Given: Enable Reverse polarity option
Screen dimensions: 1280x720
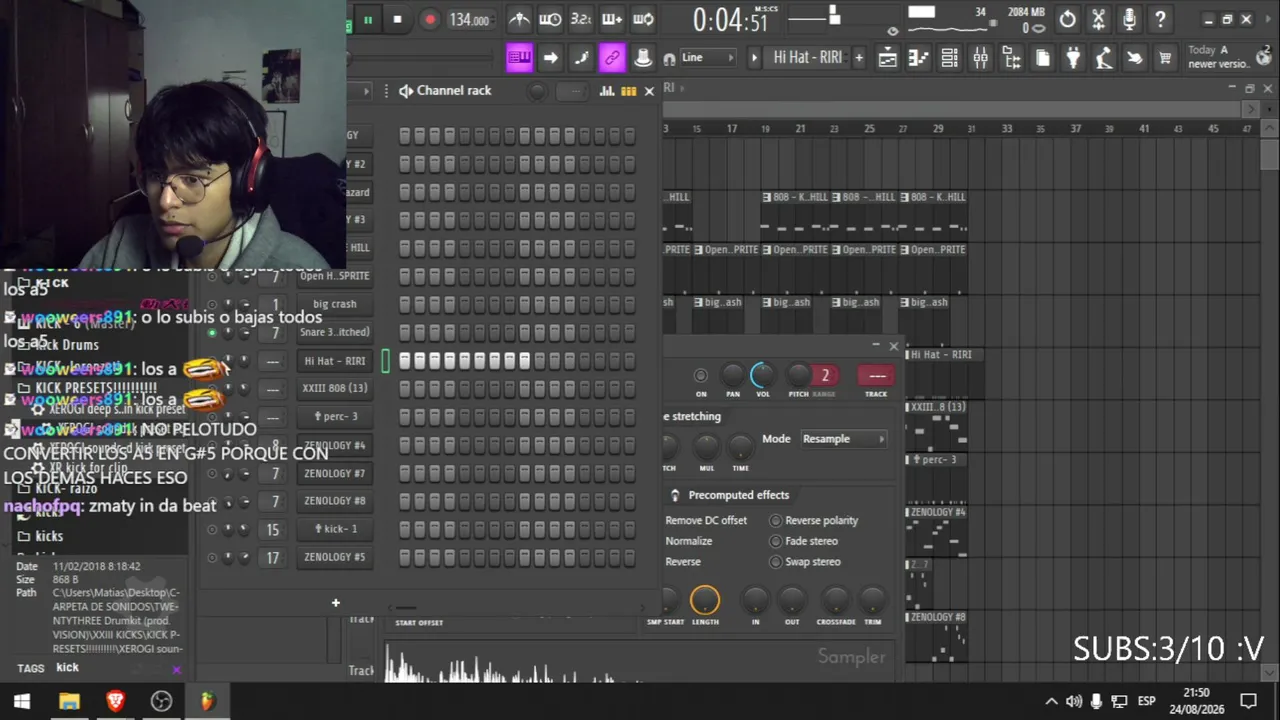Looking at the screenshot, I should (775, 520).
